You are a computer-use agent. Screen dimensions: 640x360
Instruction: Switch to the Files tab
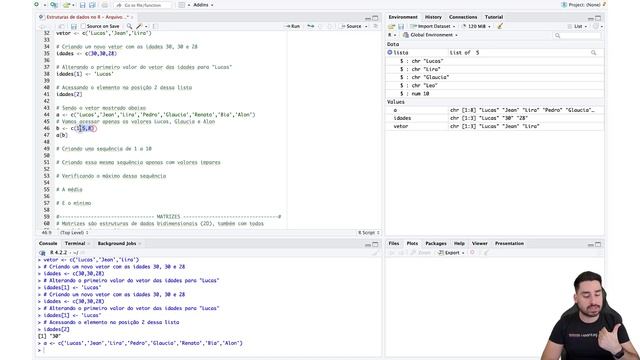point(393,243)
